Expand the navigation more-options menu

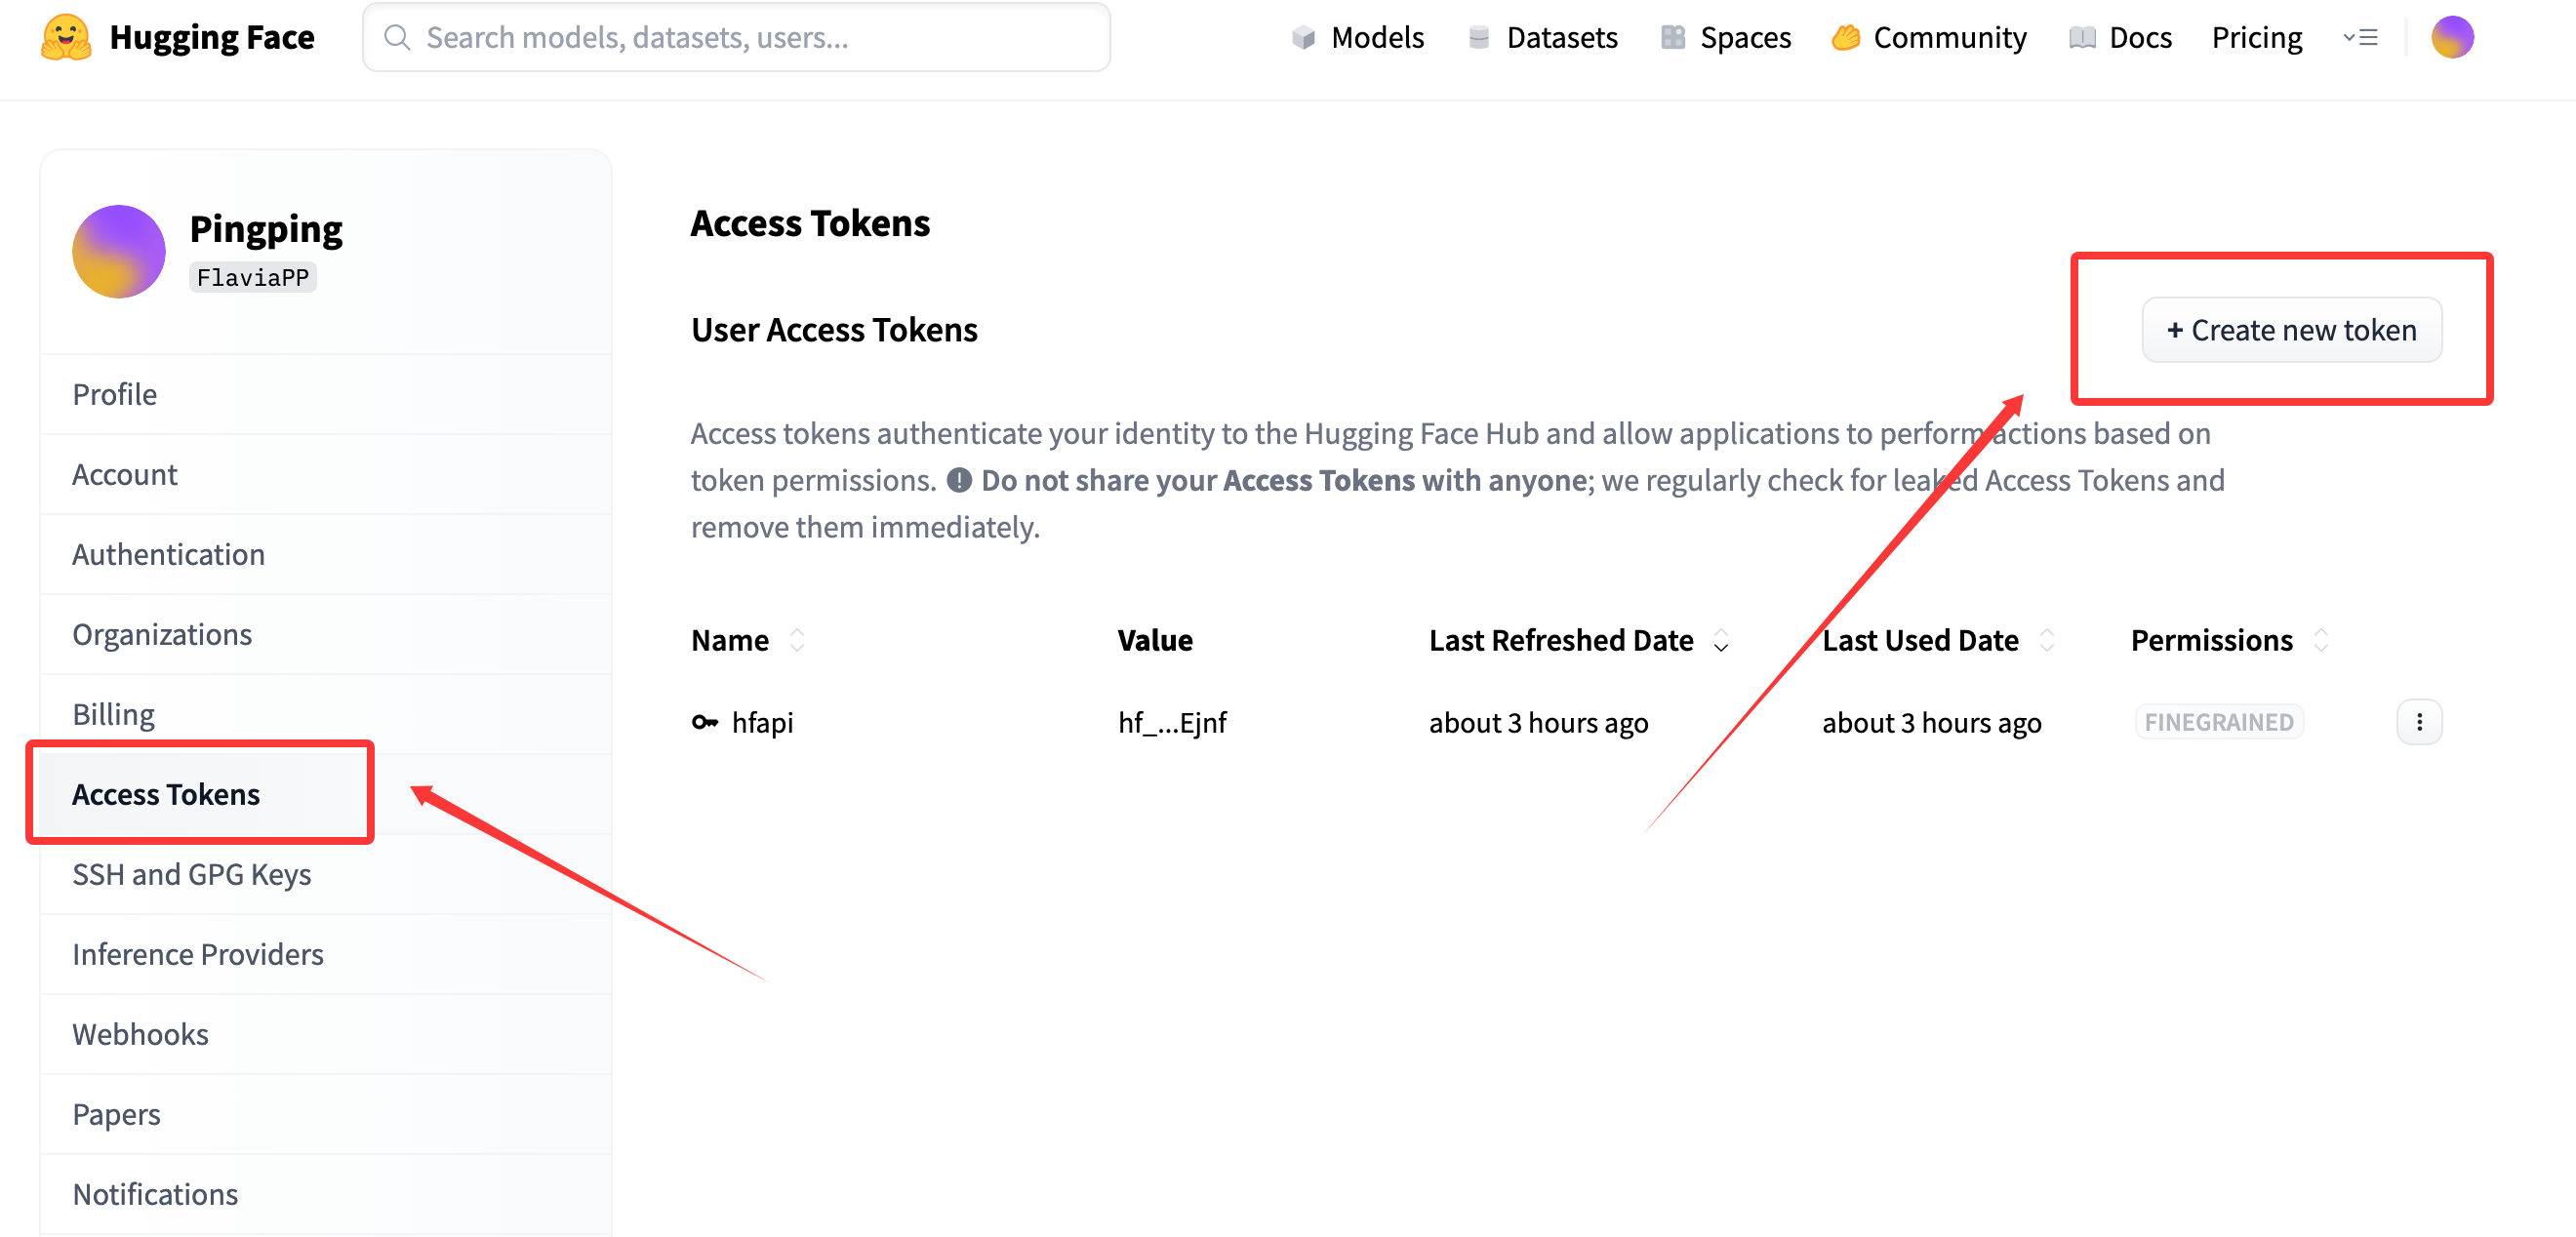2360,38
